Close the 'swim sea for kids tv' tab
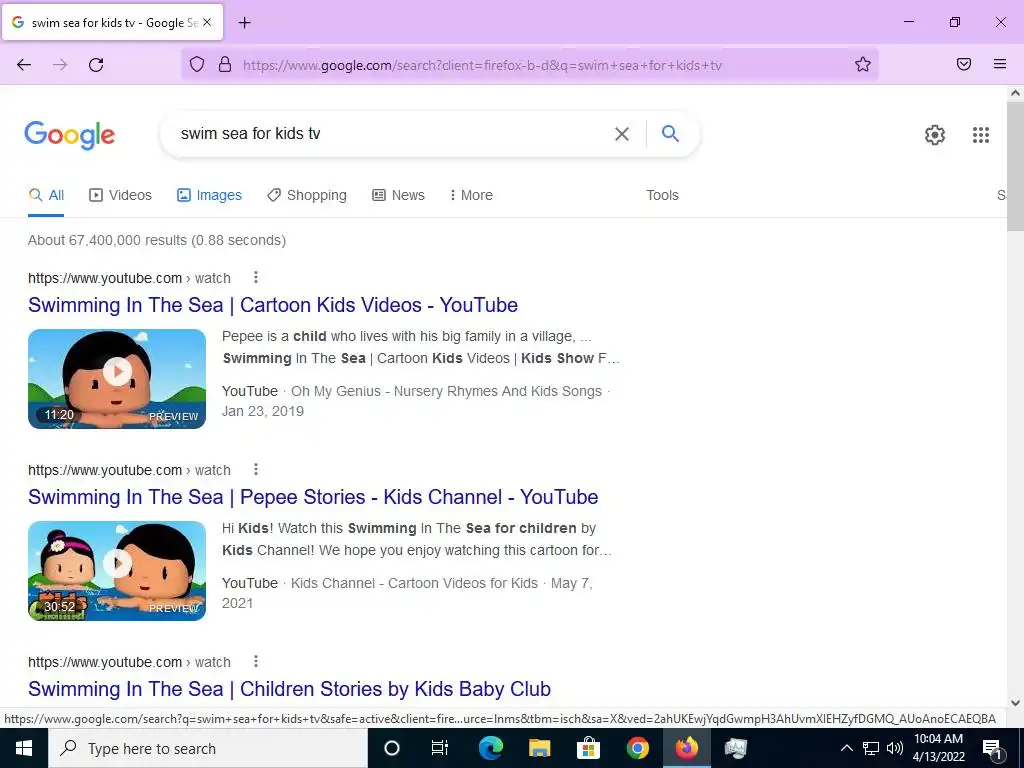Viewport: 1024px width, 768px height. pos(207,22)
